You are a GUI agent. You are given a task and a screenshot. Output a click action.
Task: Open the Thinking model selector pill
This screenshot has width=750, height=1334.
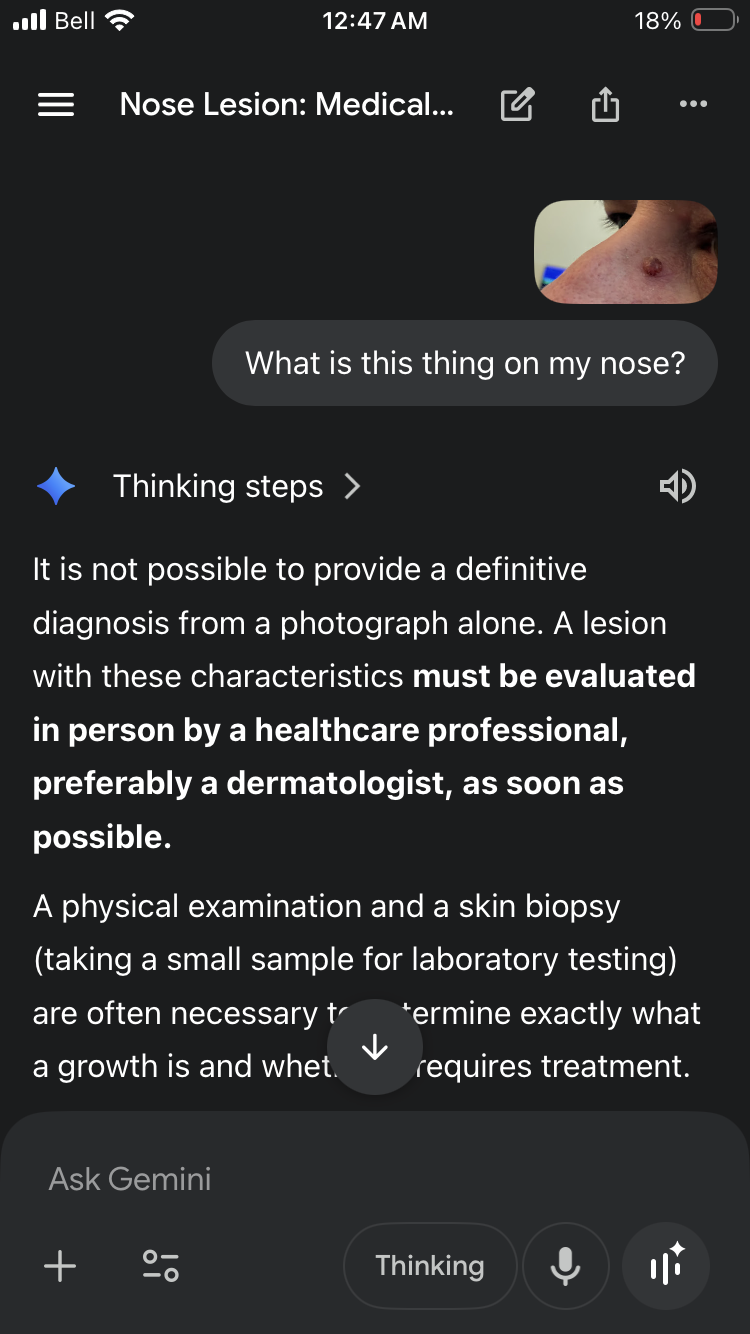[x=430, y=1266]
